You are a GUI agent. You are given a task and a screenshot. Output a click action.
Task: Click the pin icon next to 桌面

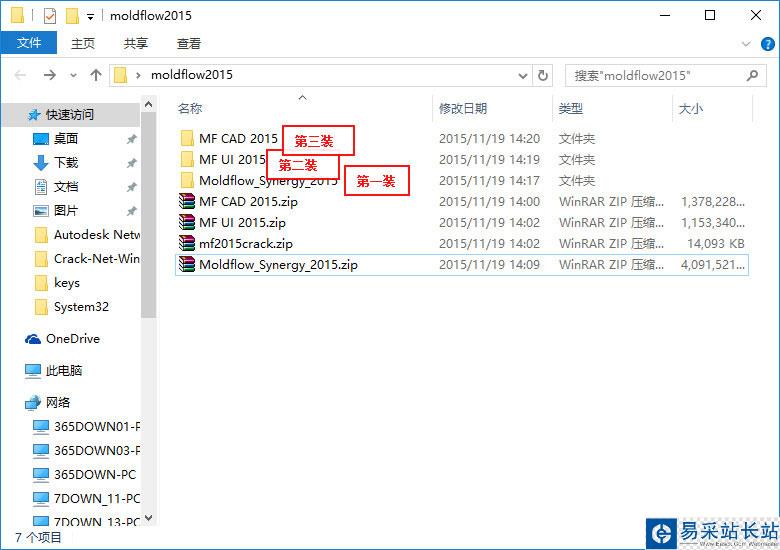coord(131,139)
